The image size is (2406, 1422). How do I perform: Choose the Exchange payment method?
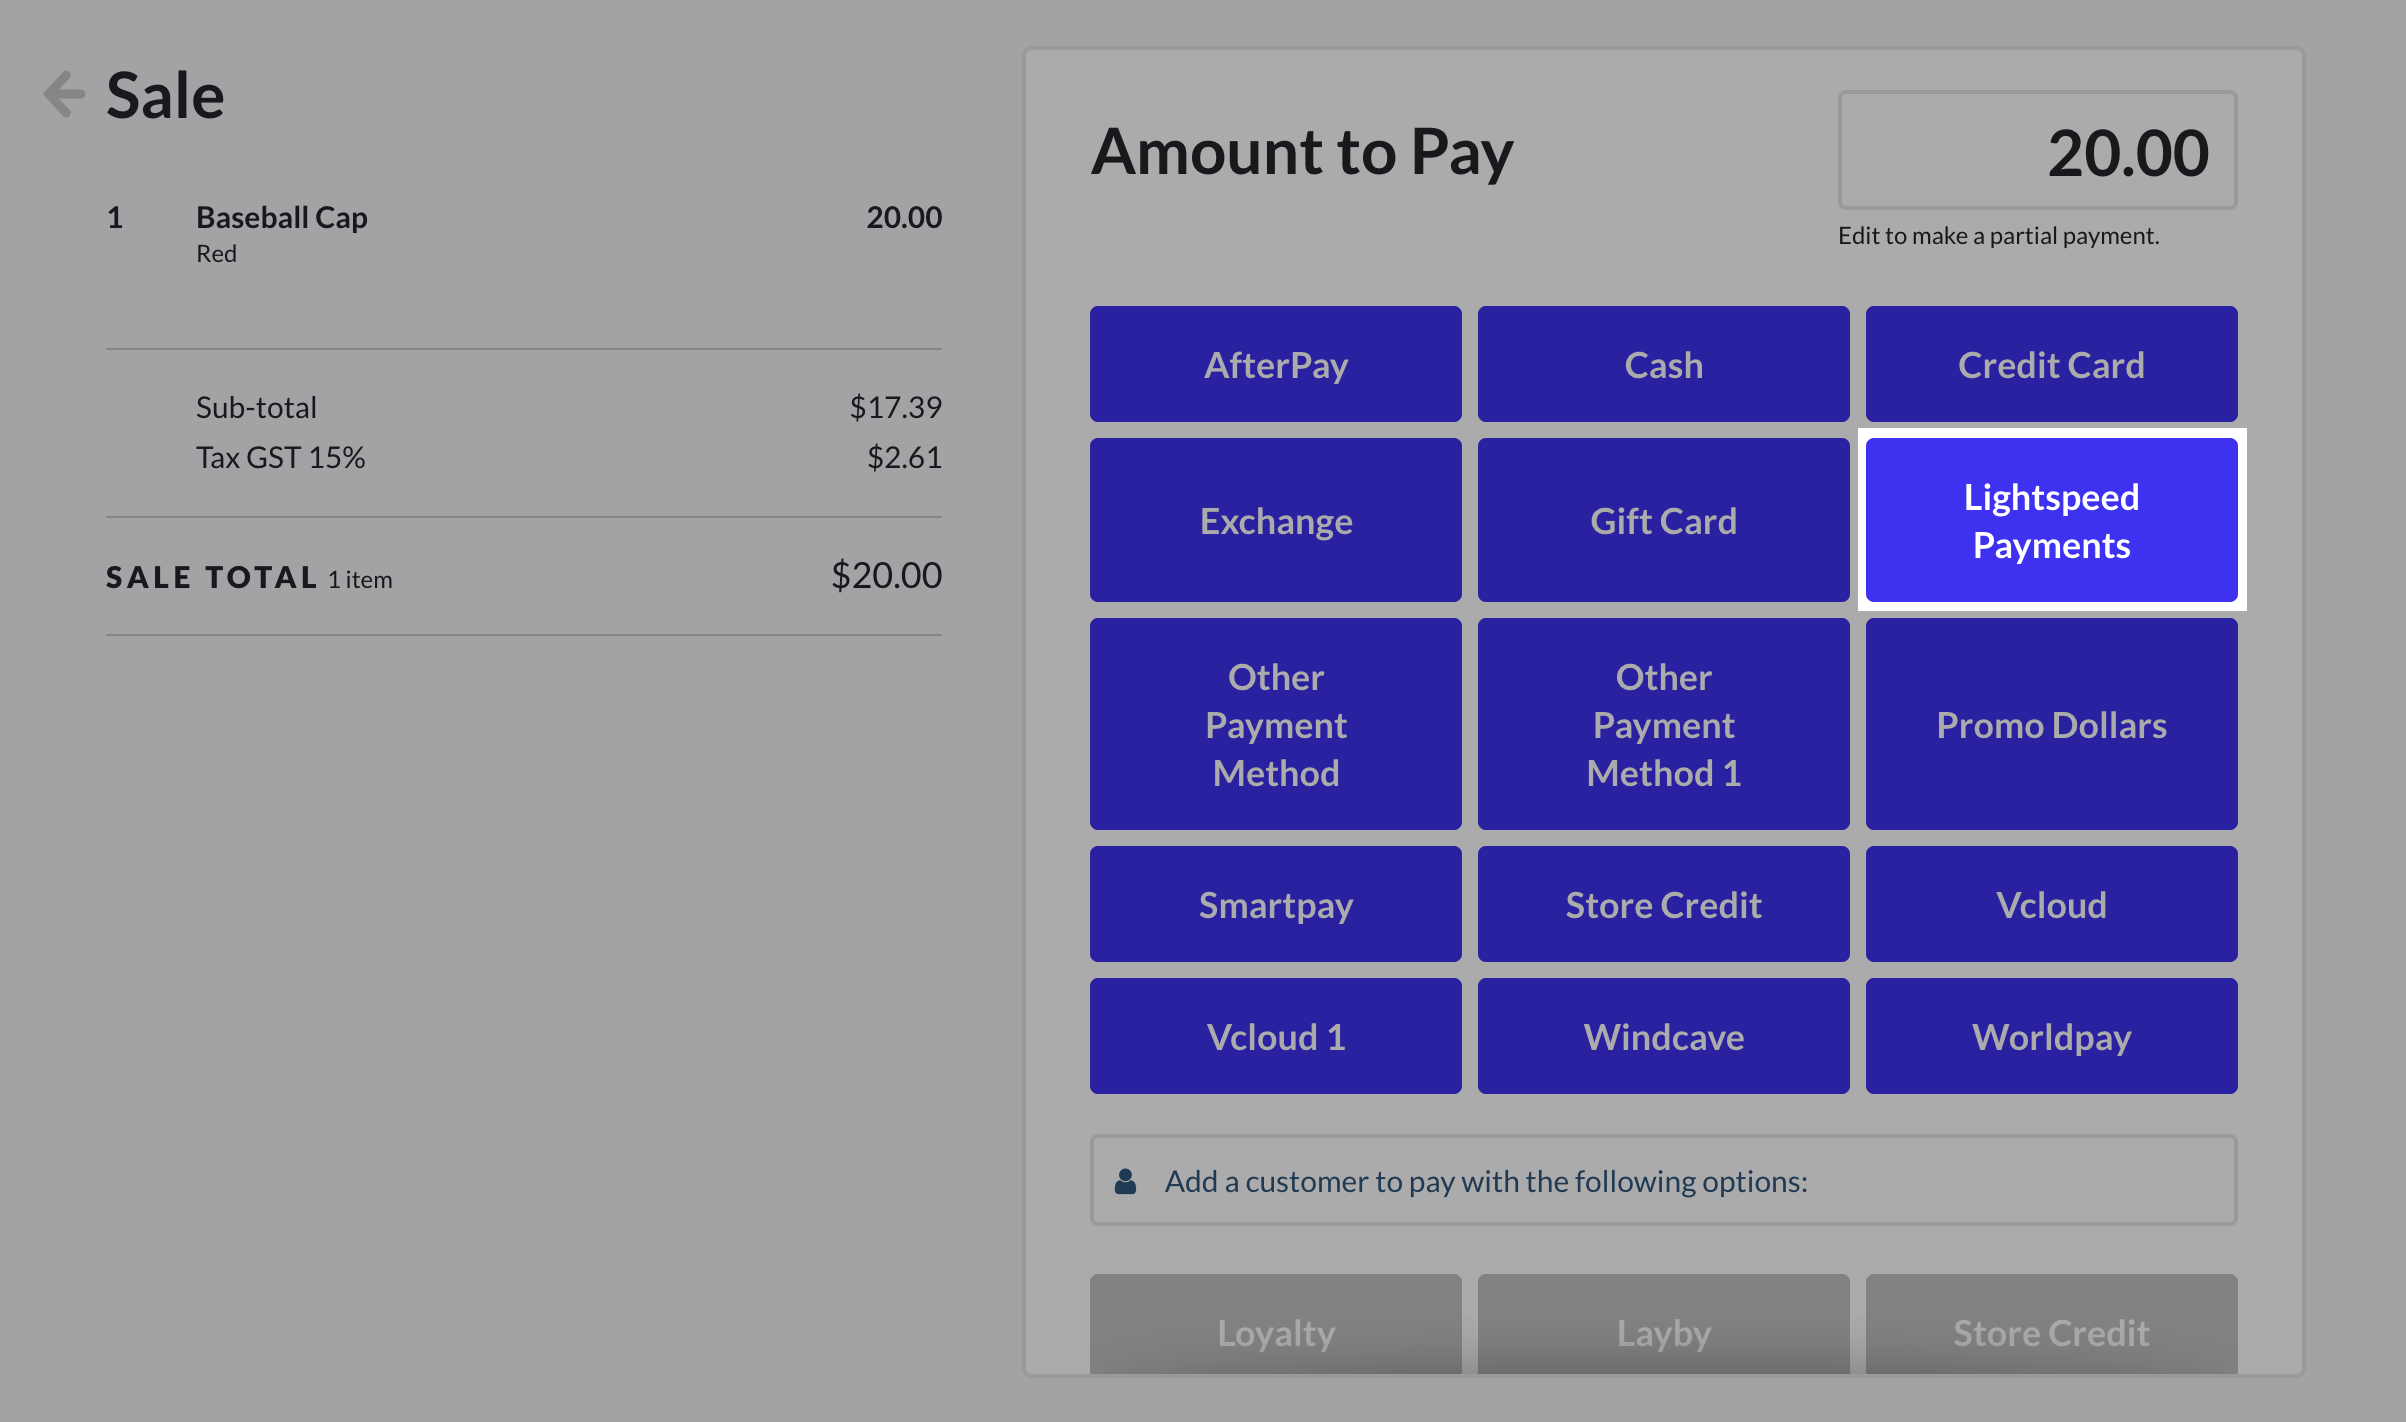[x=1275, y=520]
